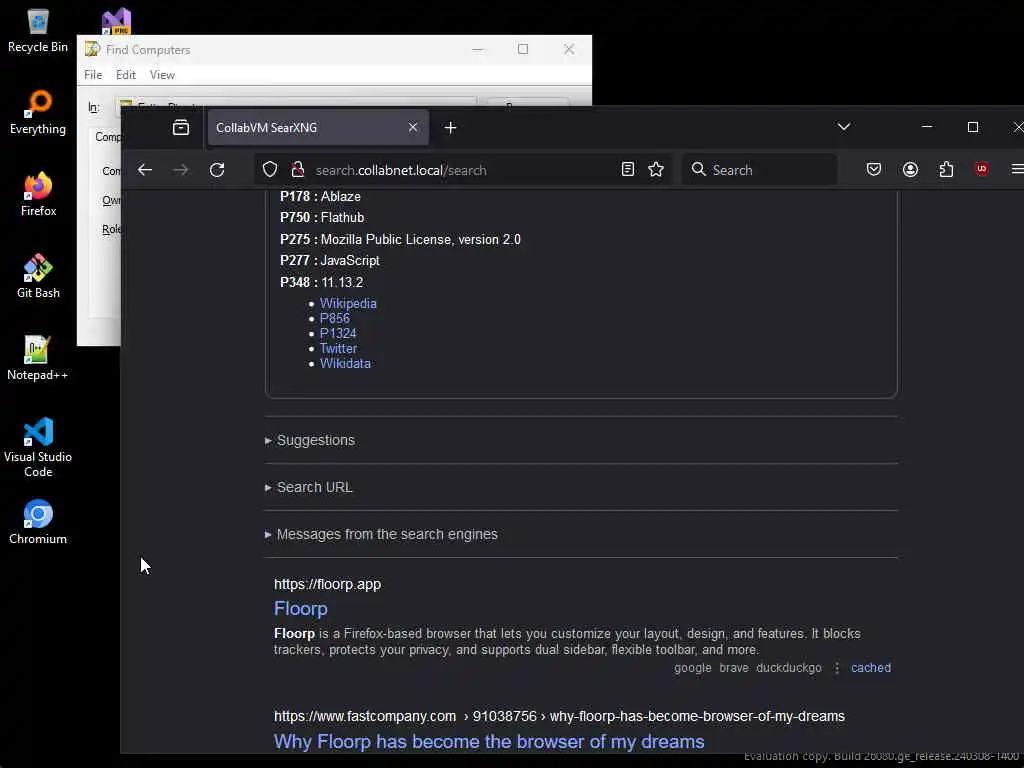Open tracking protection shield in address bar
The height and width of the screenshot is (768, 1024).
coord(270,170)
